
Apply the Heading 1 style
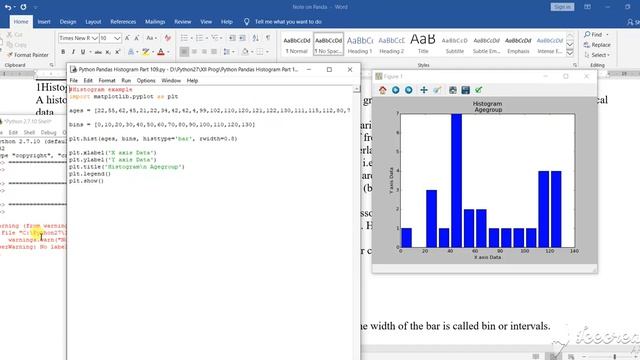pyautogui.click(x=360, y=44)
